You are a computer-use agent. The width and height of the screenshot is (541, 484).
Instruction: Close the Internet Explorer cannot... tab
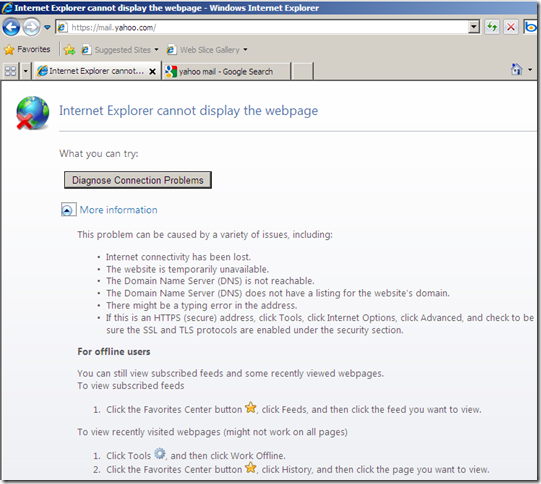click(152, 71)
